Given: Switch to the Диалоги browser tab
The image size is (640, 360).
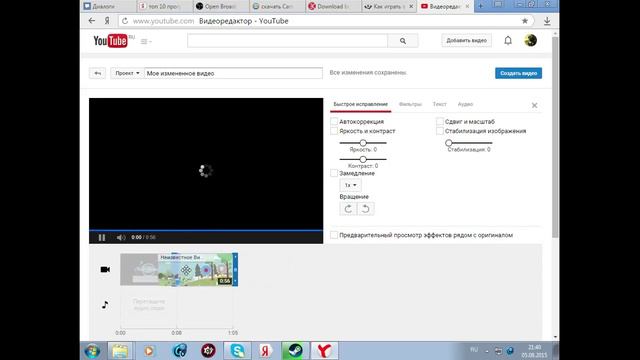Looking at the screenshot, I should (108, 6).
